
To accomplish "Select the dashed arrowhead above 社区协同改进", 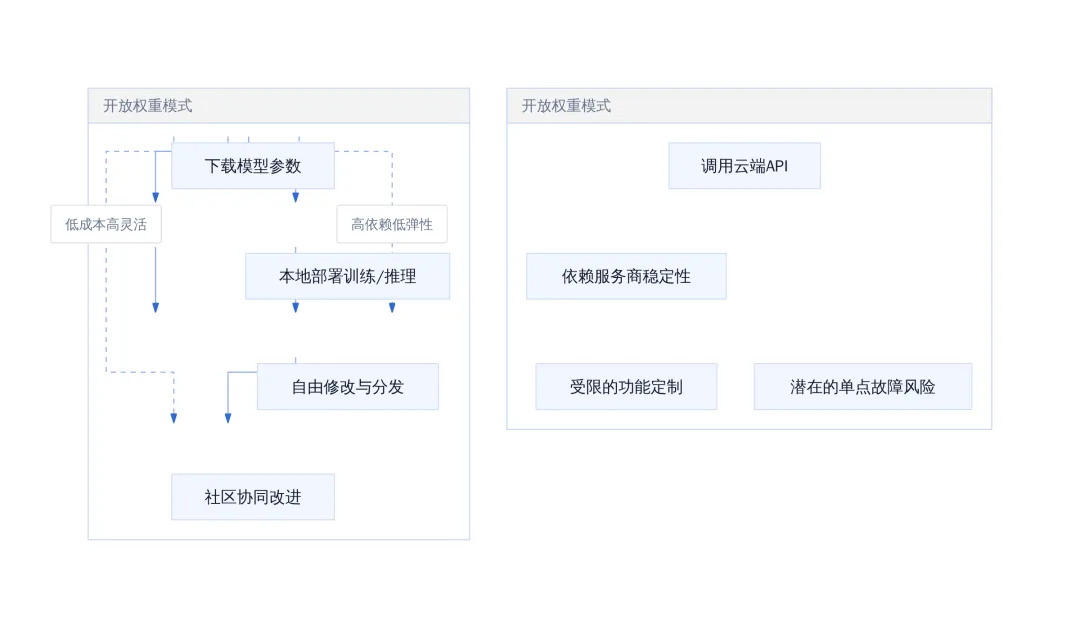I will tap(174, 418).
